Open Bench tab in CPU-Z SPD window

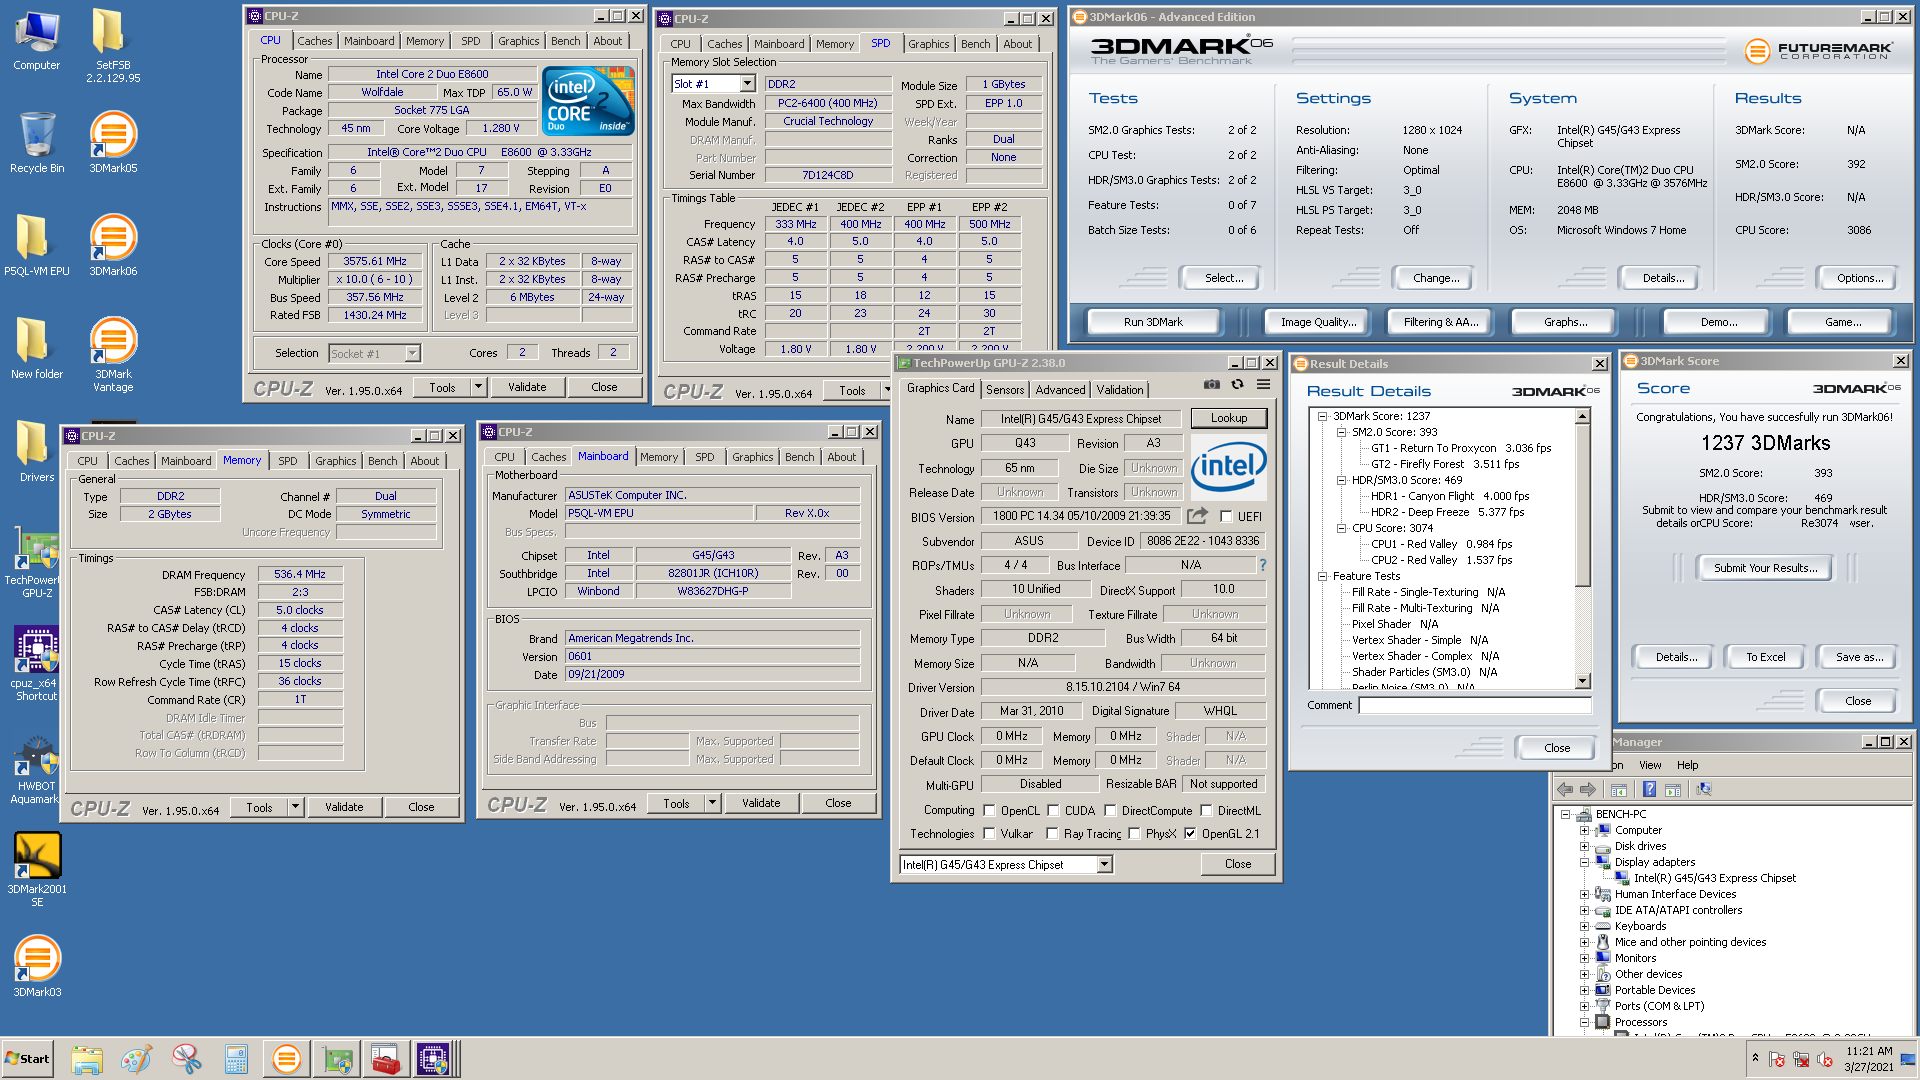[975, 44]
